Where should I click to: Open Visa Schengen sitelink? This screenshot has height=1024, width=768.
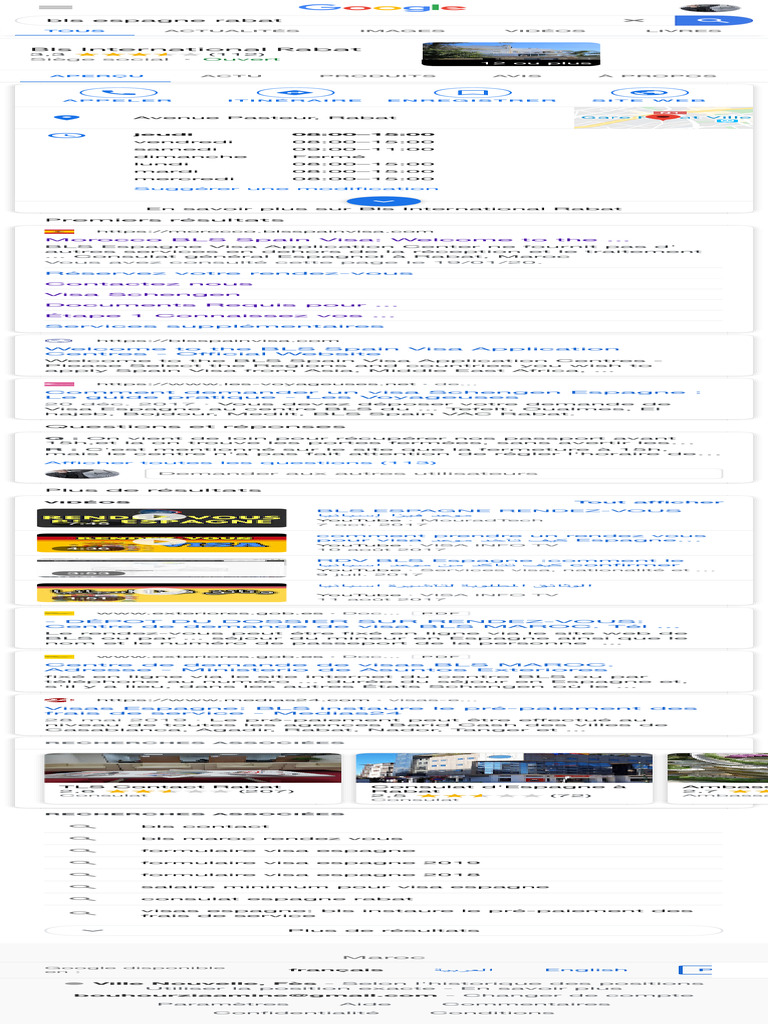pos(142,294)
